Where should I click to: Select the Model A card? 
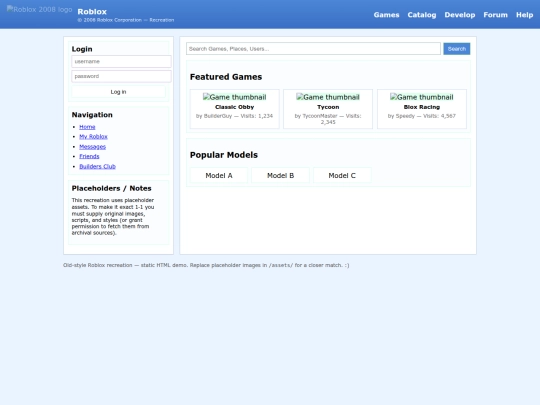point(219,175)
